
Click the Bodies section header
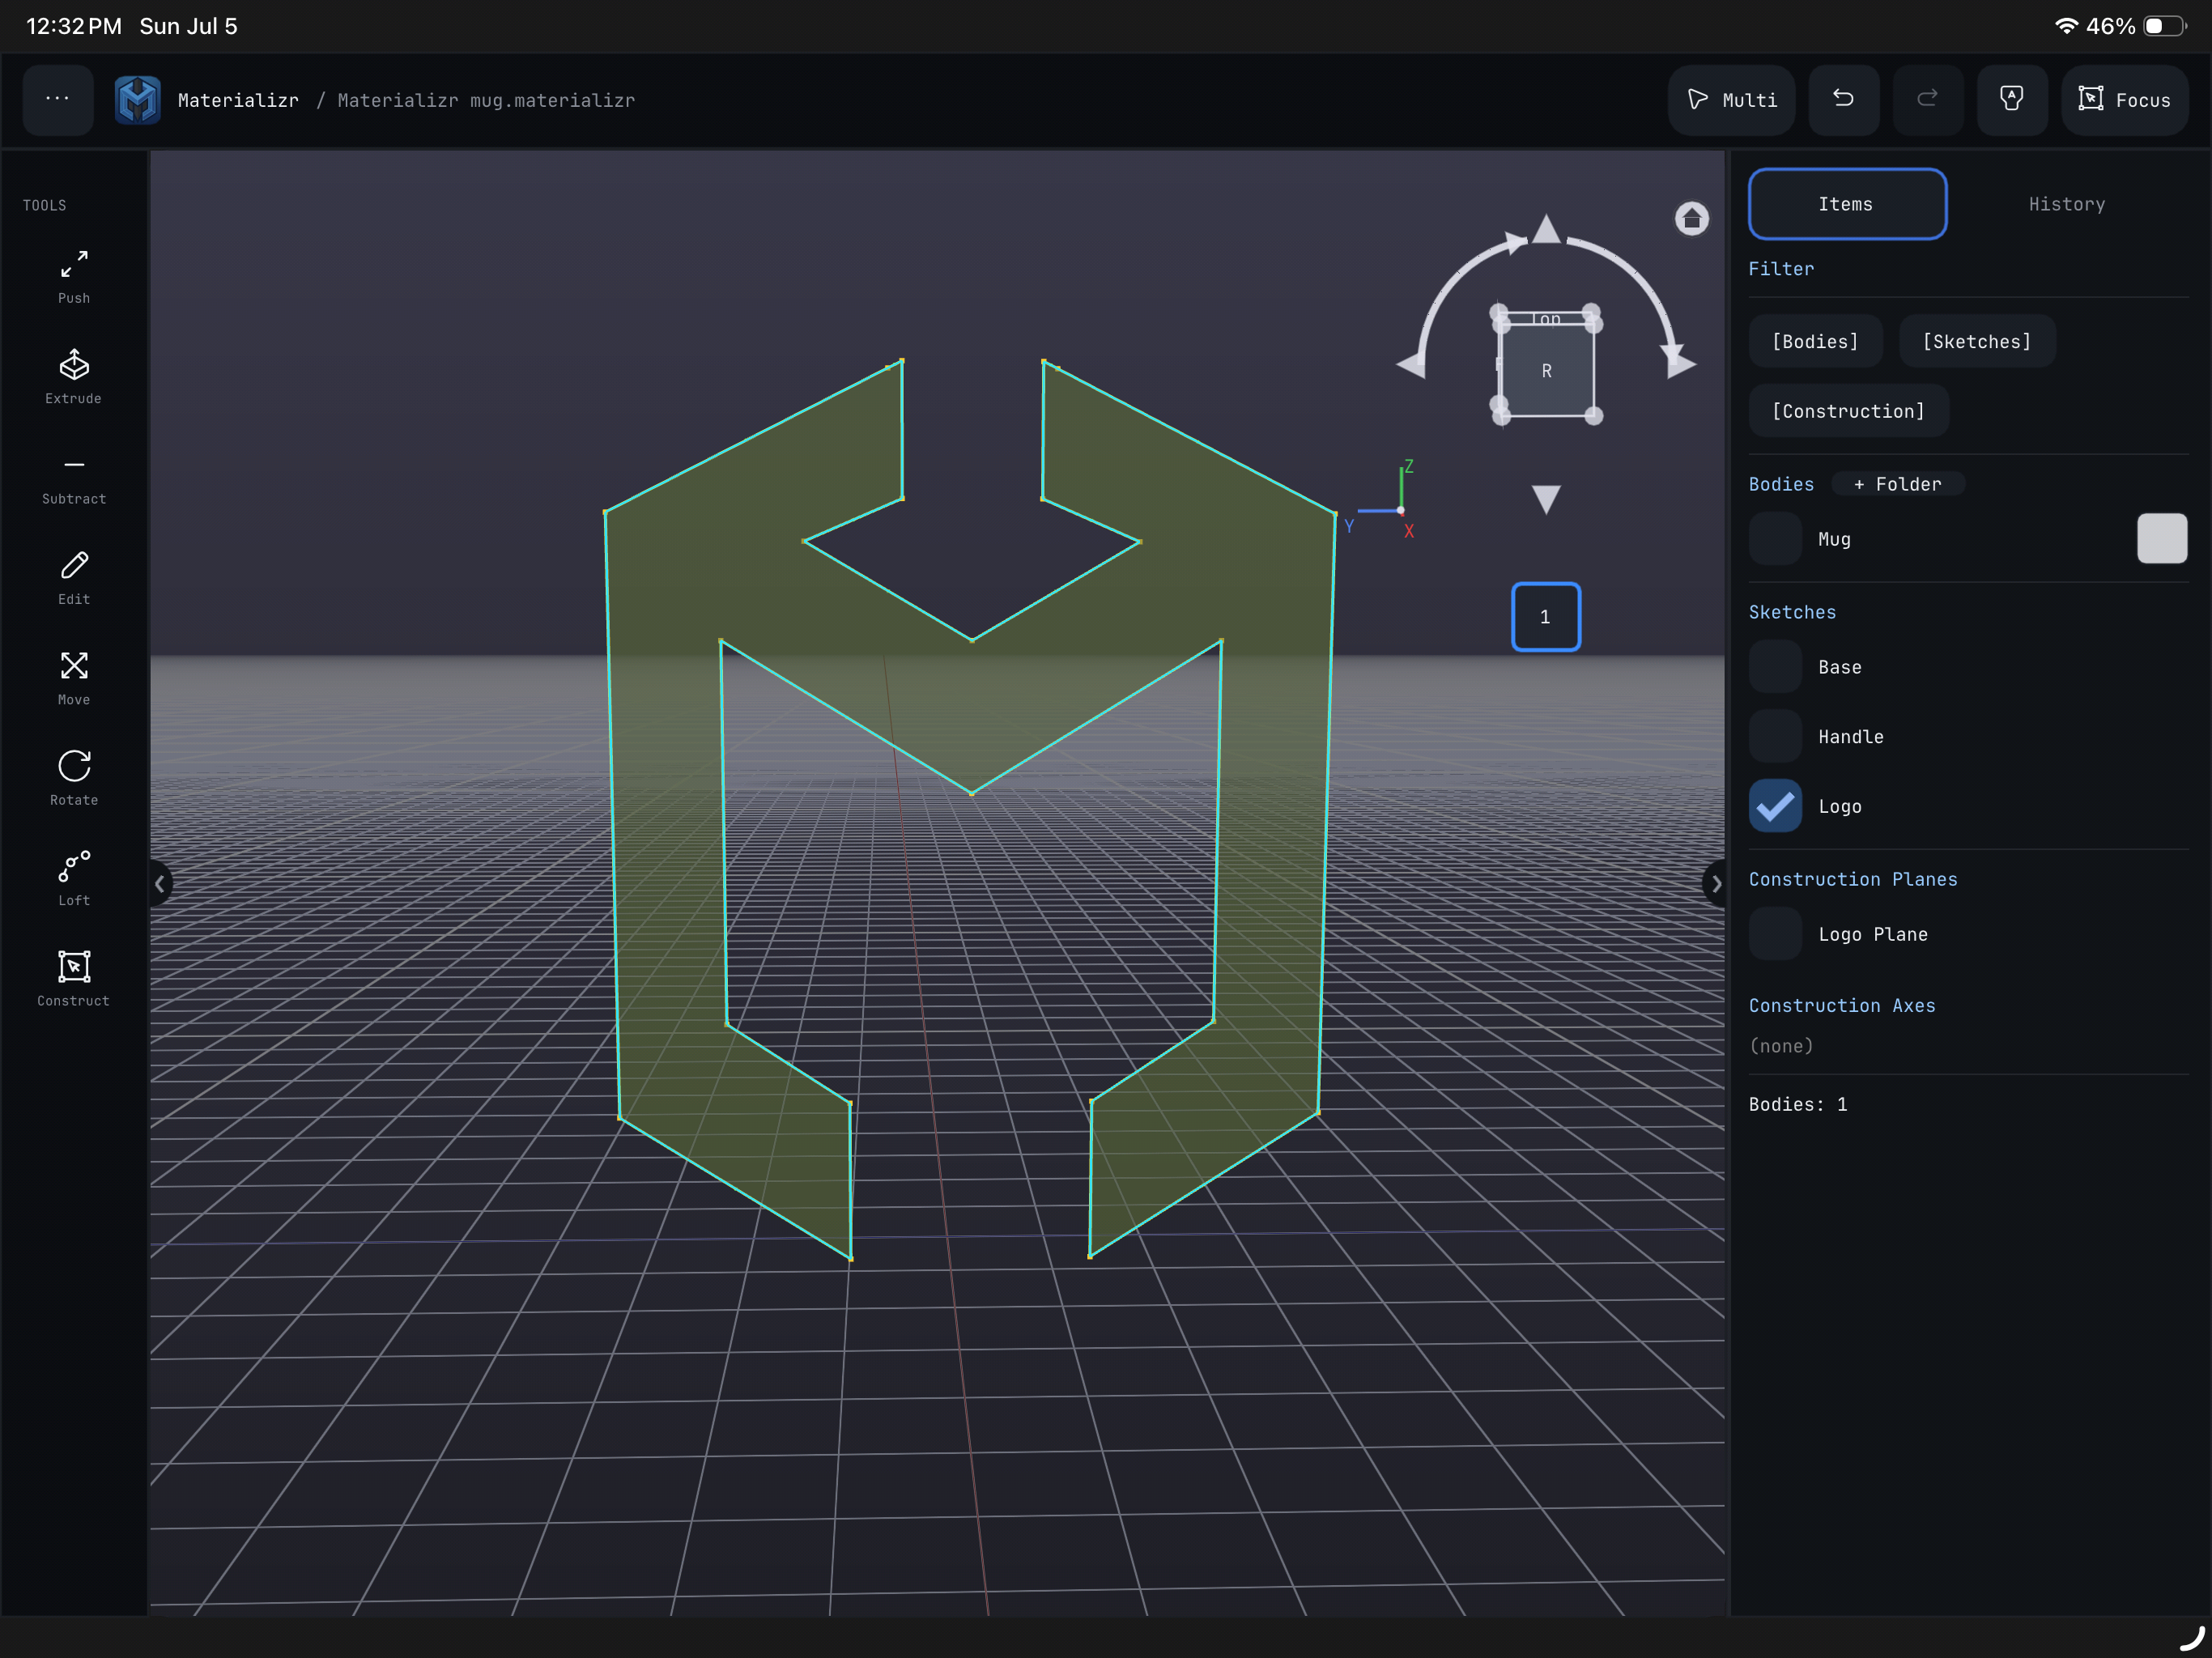click(x=1781, y=484)
